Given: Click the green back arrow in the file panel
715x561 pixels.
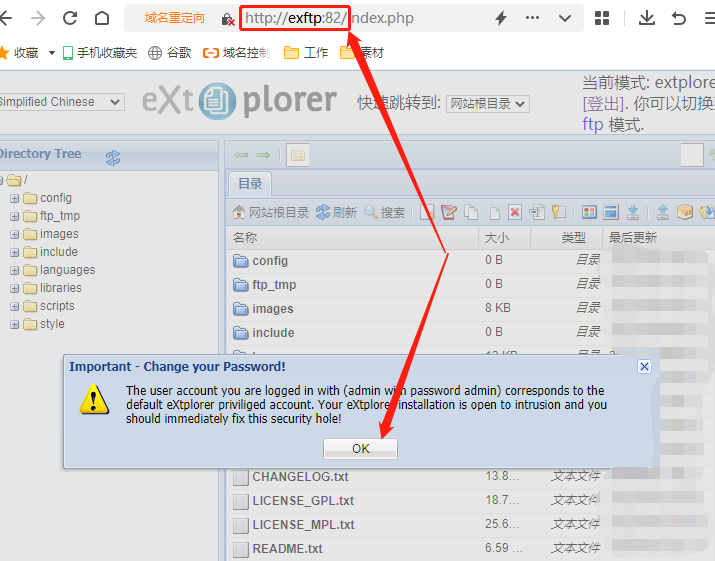Looking at the screenshot, I should (x=241, y=155).
